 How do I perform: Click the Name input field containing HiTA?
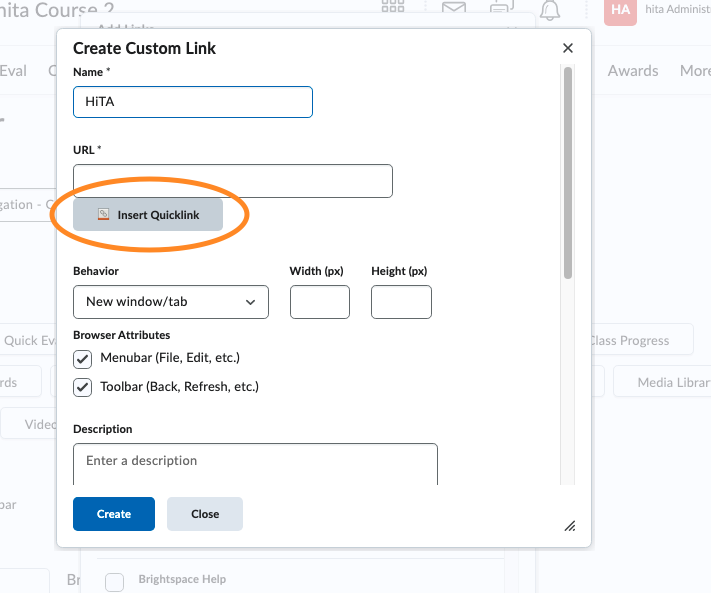pos(193,102)
